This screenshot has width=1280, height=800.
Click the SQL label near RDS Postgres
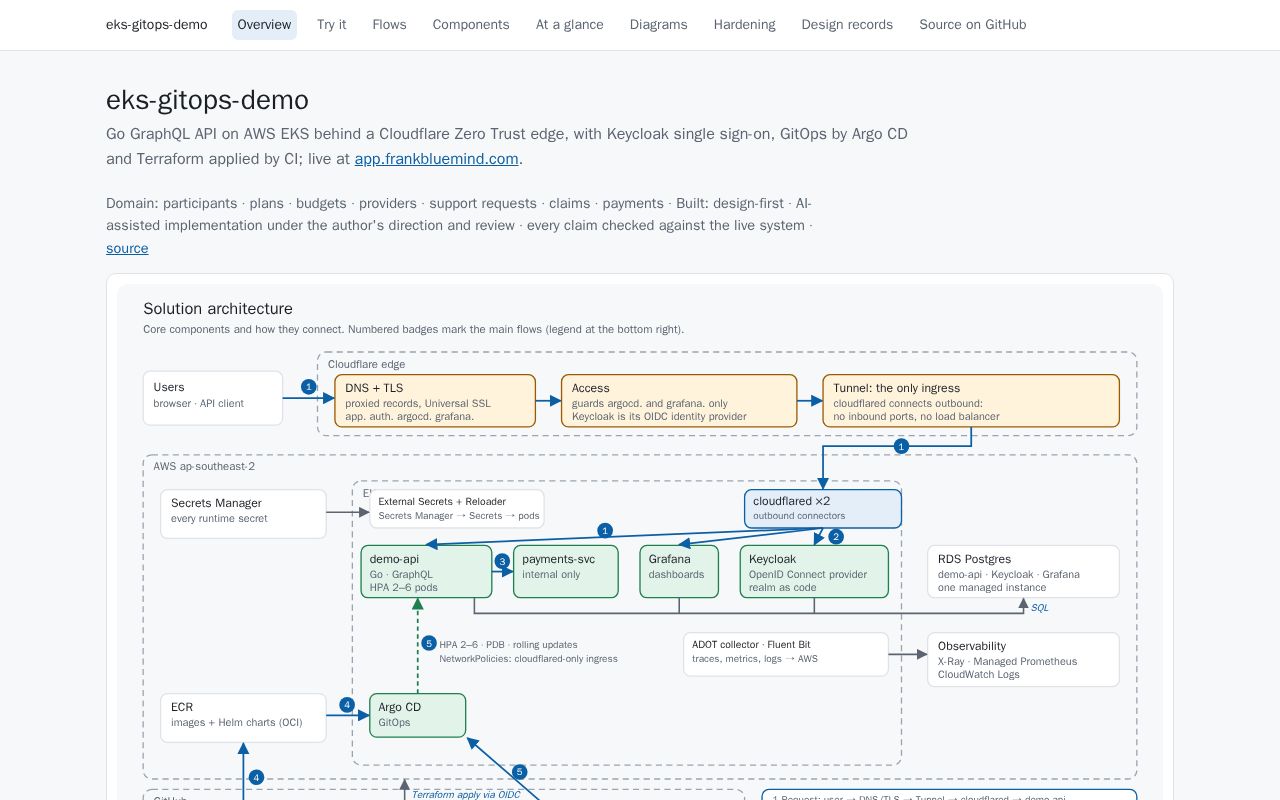coord(1040,608)
